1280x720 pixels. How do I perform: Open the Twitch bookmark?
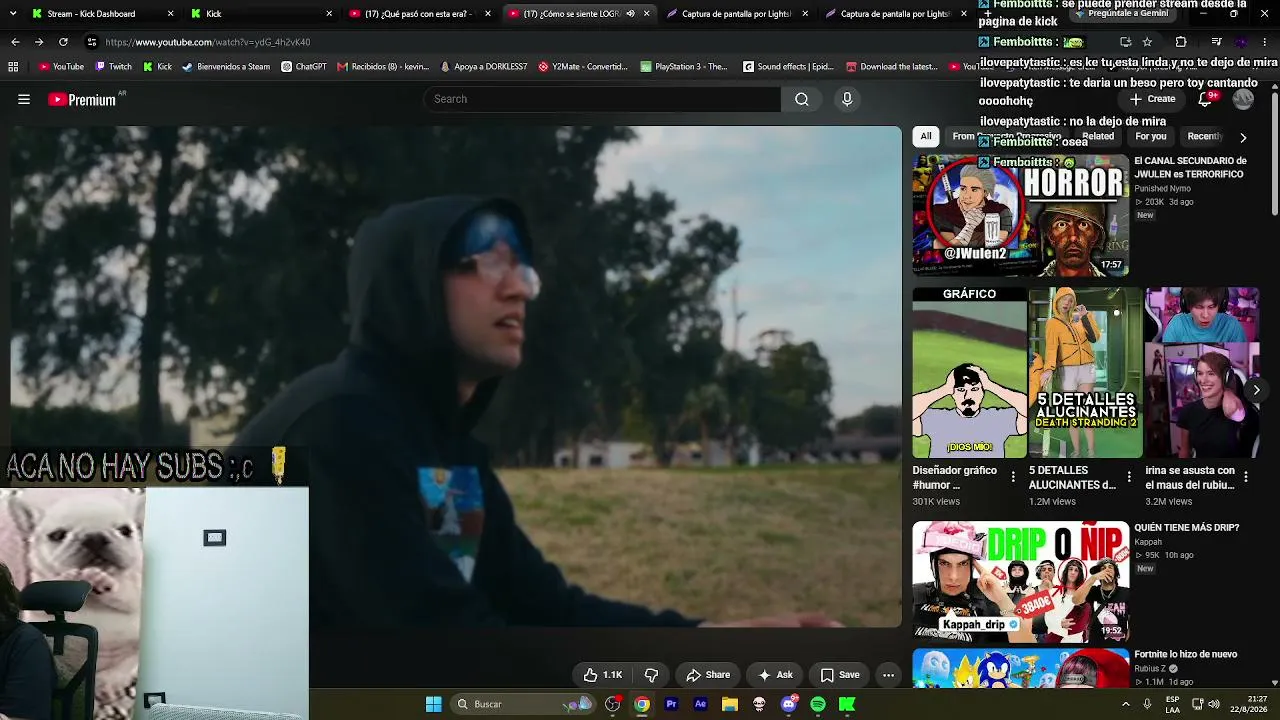click(x=113, y=67)
